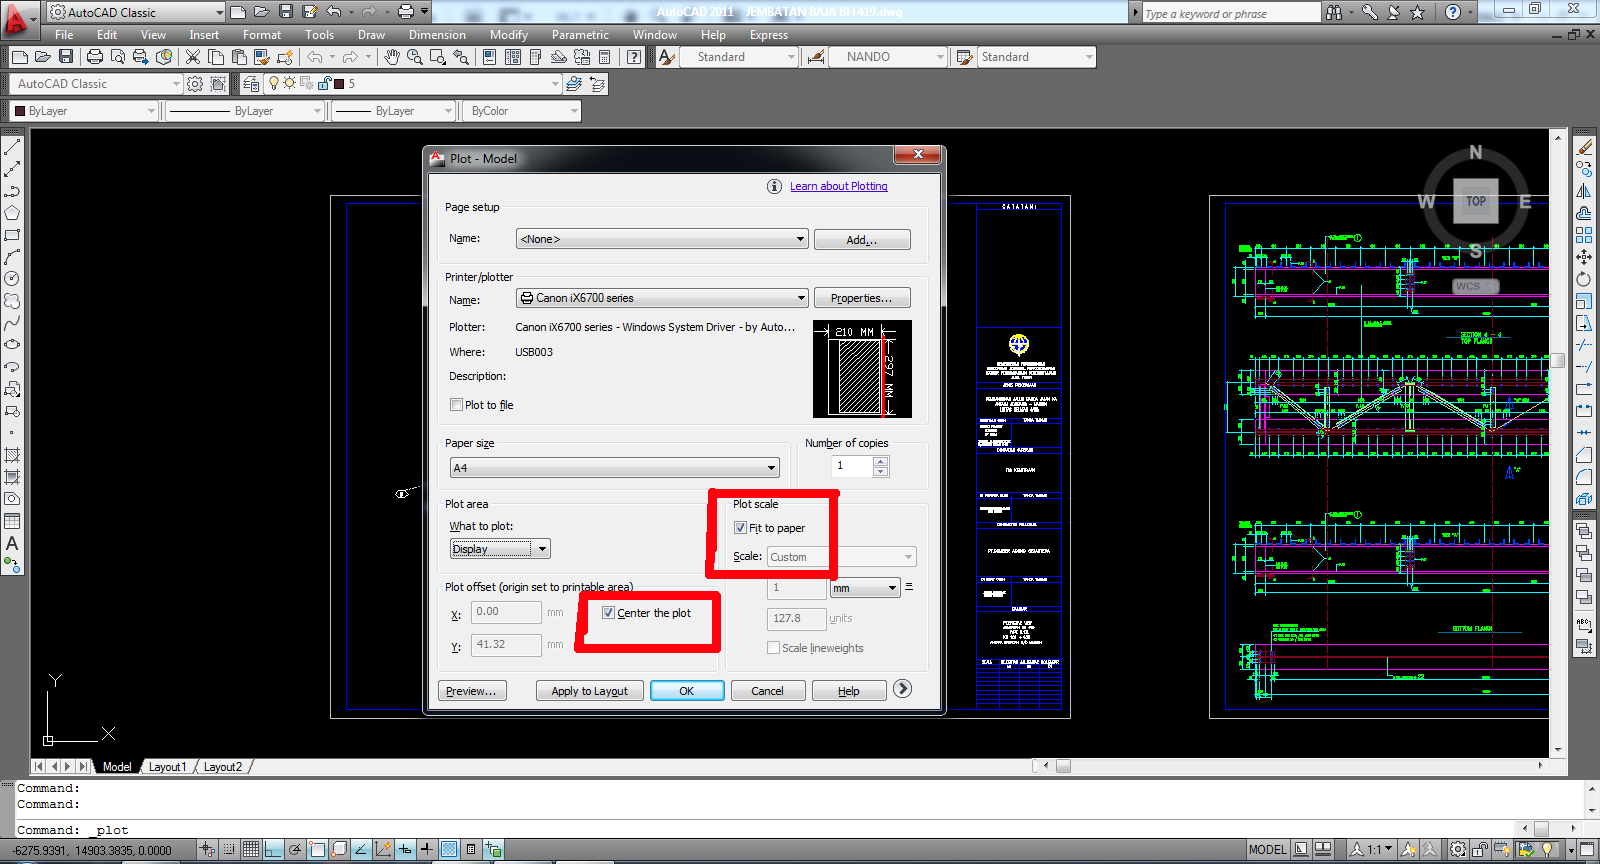This screenshot has width=1600, height=864.
Task: Open the Help question mark icon
Action: pyautogui.click(x=634, y=57)
